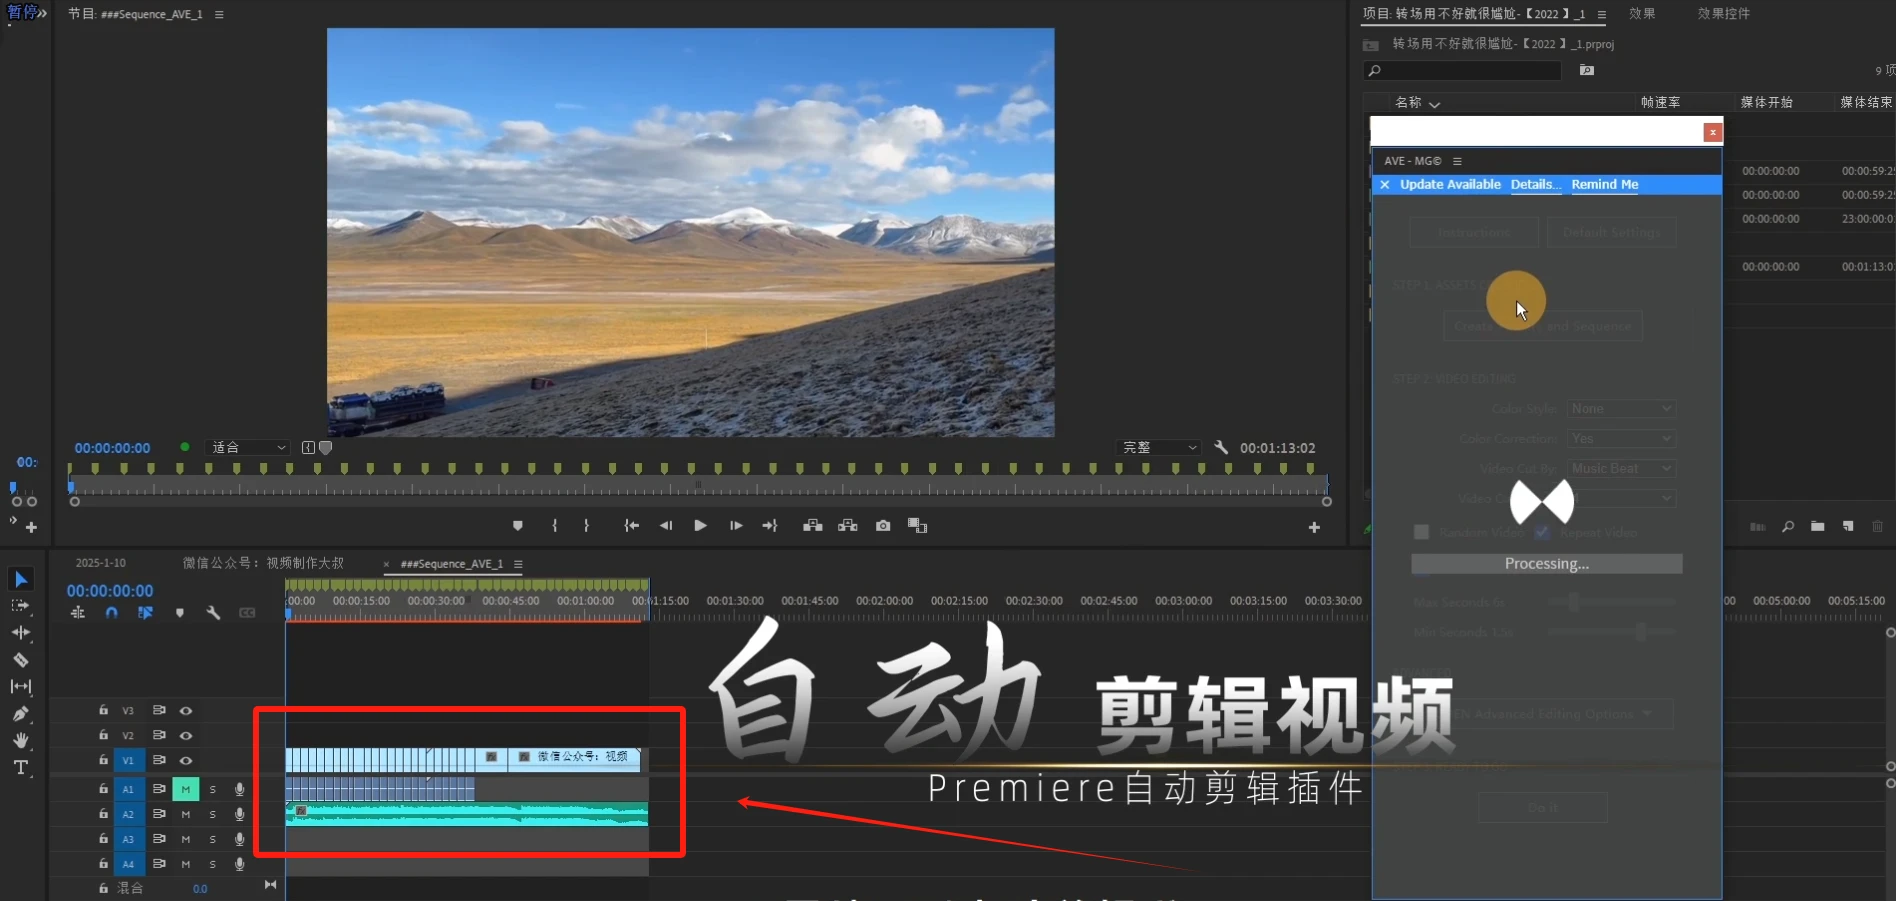Select the Type tool
This screenshot has width=1896, height=901.
point(20,768)
